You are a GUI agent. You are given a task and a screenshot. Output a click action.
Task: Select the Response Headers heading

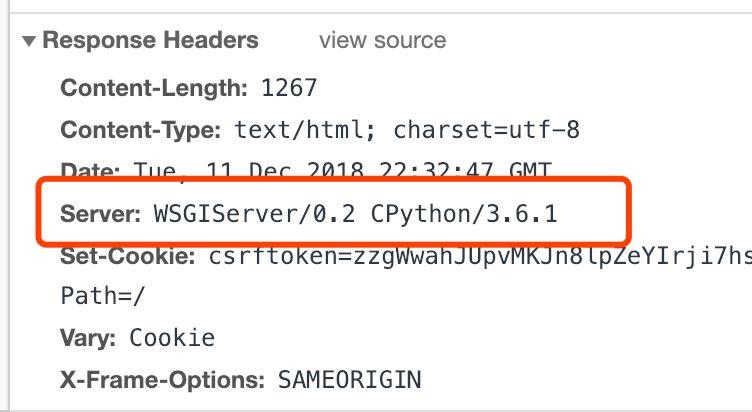pyautogui.click(x=151, y=40)
